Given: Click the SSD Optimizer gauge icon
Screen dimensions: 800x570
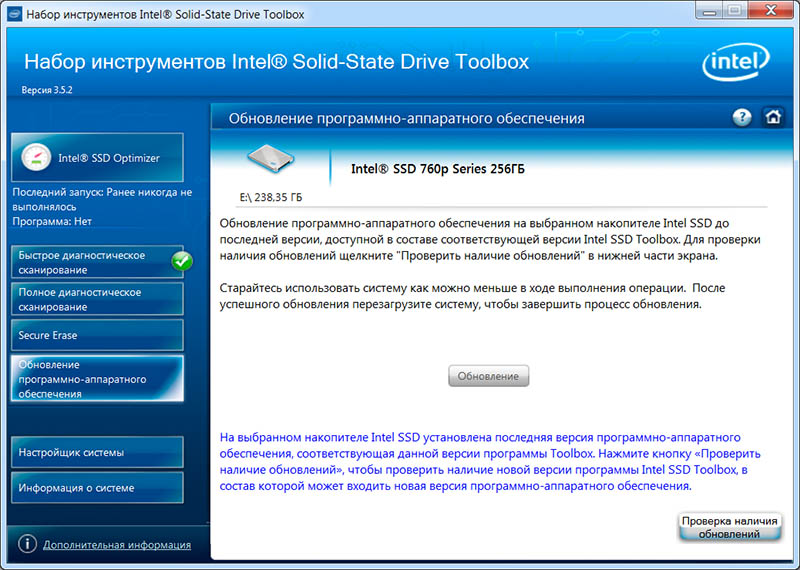Looking at the screenshot, I should (x=36, y=157).
